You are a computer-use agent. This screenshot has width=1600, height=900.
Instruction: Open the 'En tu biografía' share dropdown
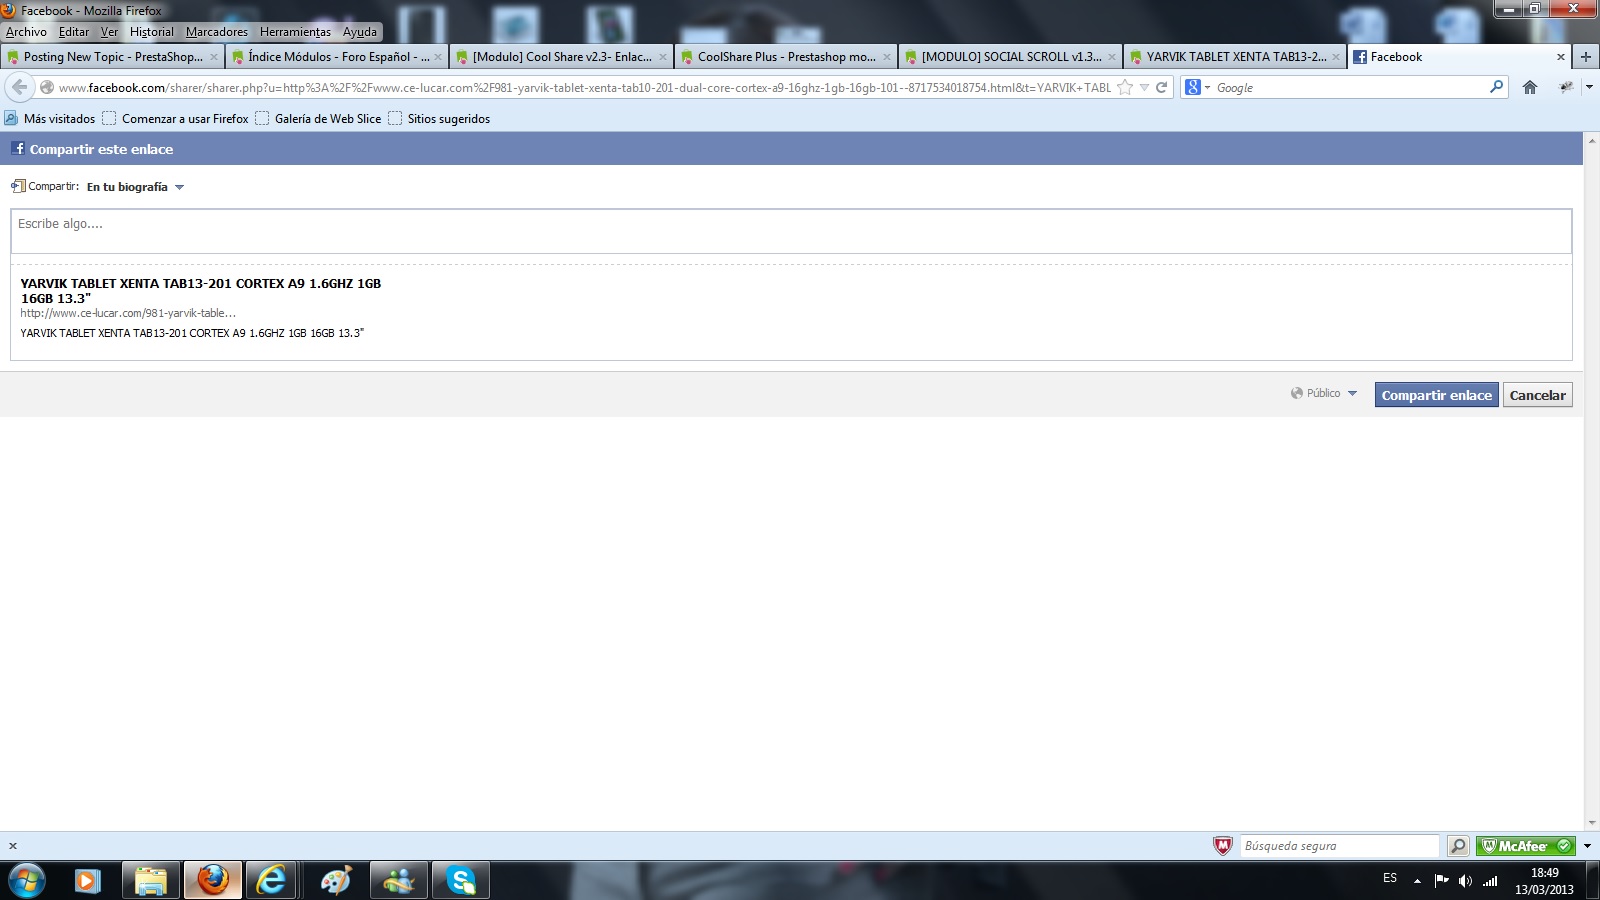click(135, 187)
